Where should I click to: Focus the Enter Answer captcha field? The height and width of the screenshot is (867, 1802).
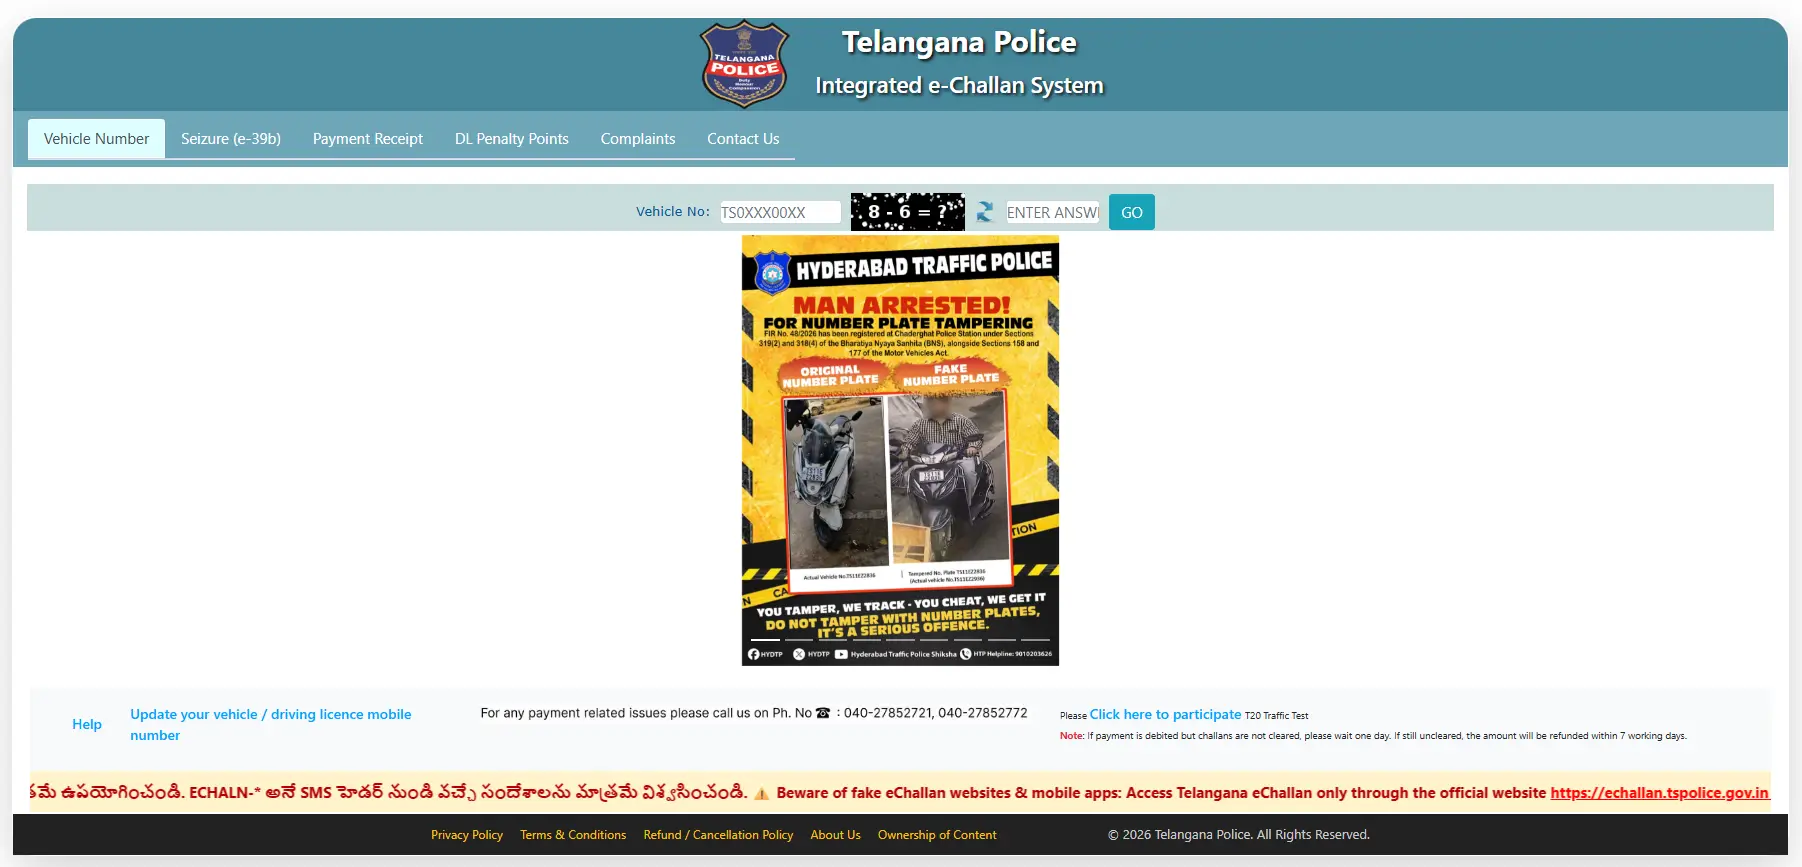(x=1053, y=212)
